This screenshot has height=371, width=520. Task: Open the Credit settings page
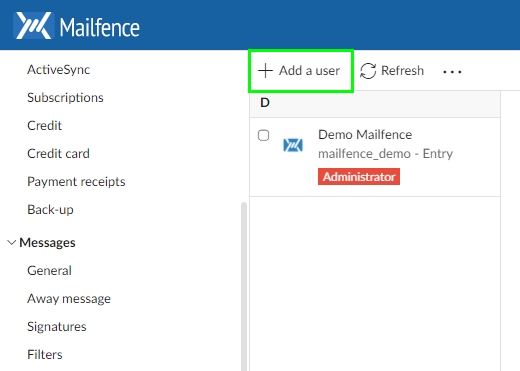coord(45,126)
